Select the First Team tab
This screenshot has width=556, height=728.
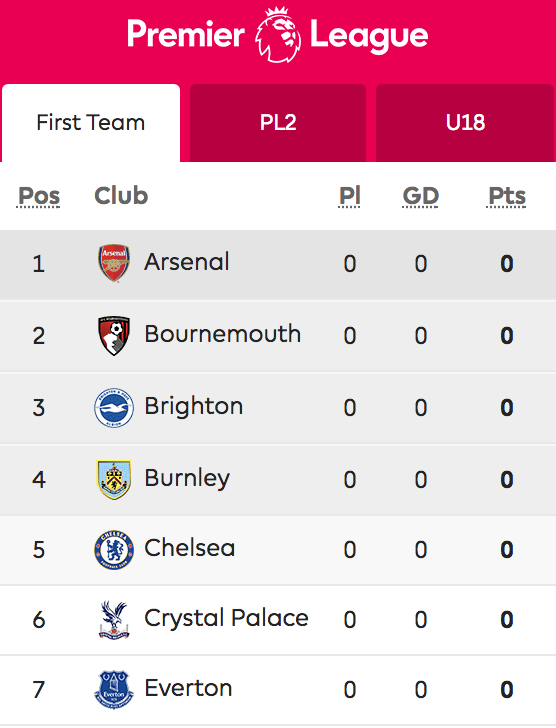(x=91, y=123)
